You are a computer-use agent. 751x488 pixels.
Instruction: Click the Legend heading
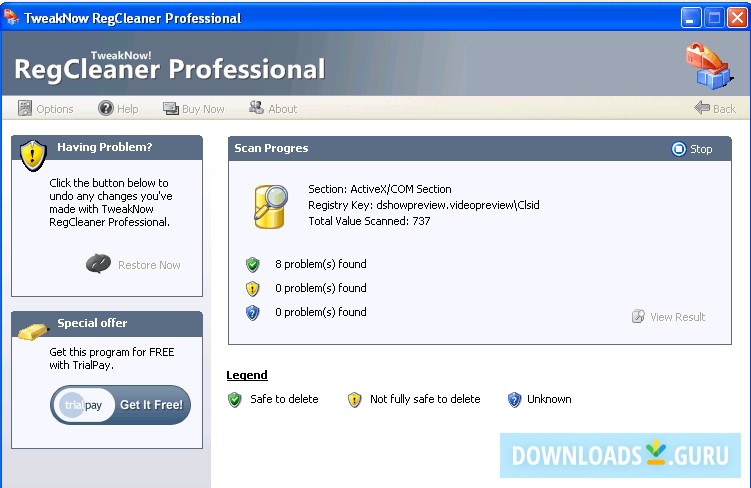(x=247, y=375)
